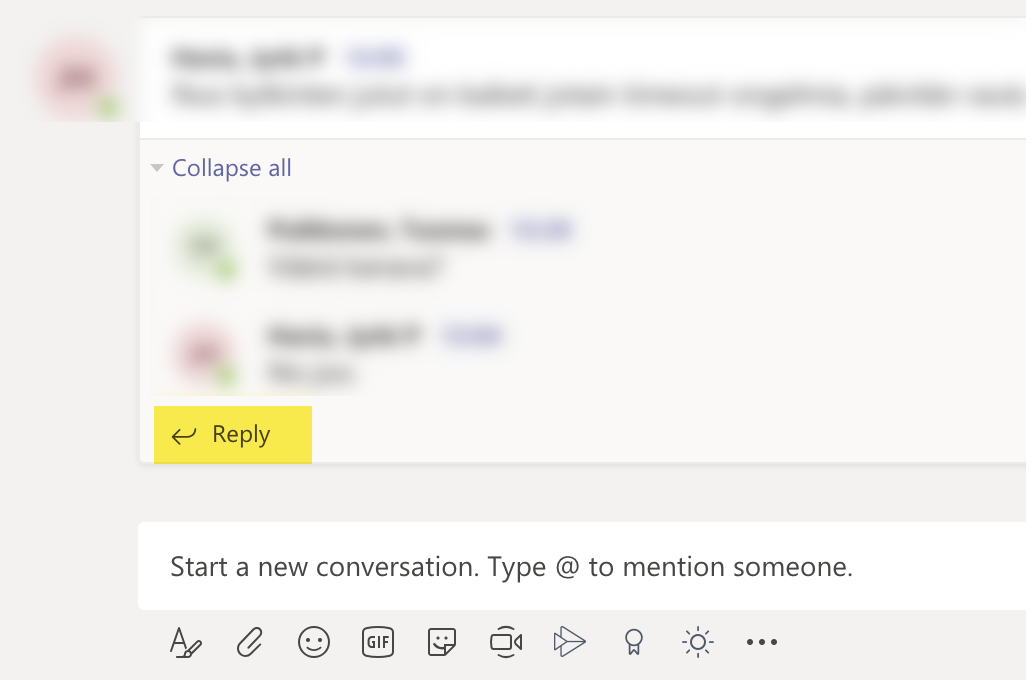This screenshot has height=680, width=1032.
Task: Open the Format text options
Action: click(x=186, y=642)
